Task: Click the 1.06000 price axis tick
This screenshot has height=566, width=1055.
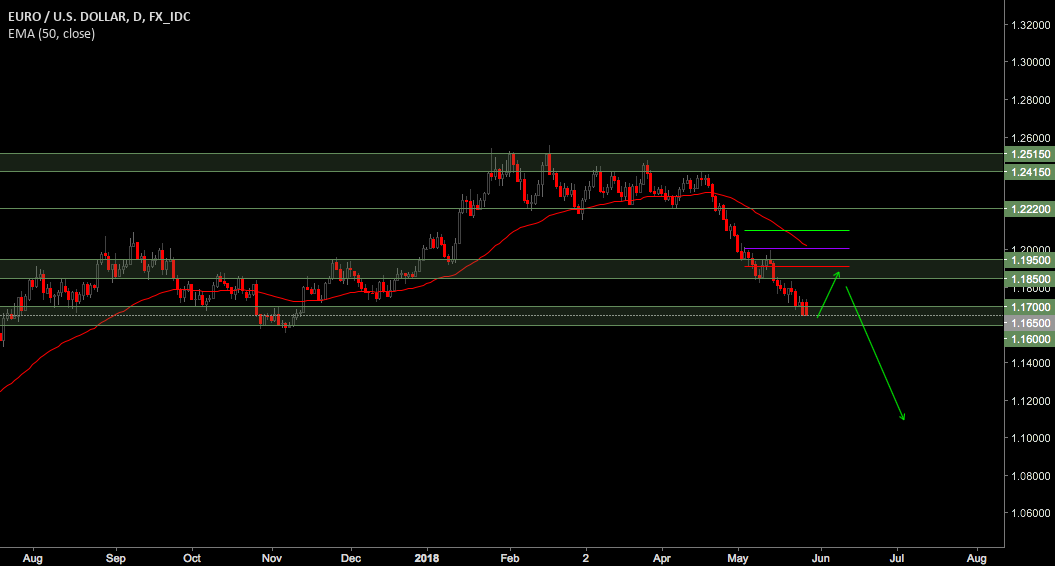Action: (1030, 513)
